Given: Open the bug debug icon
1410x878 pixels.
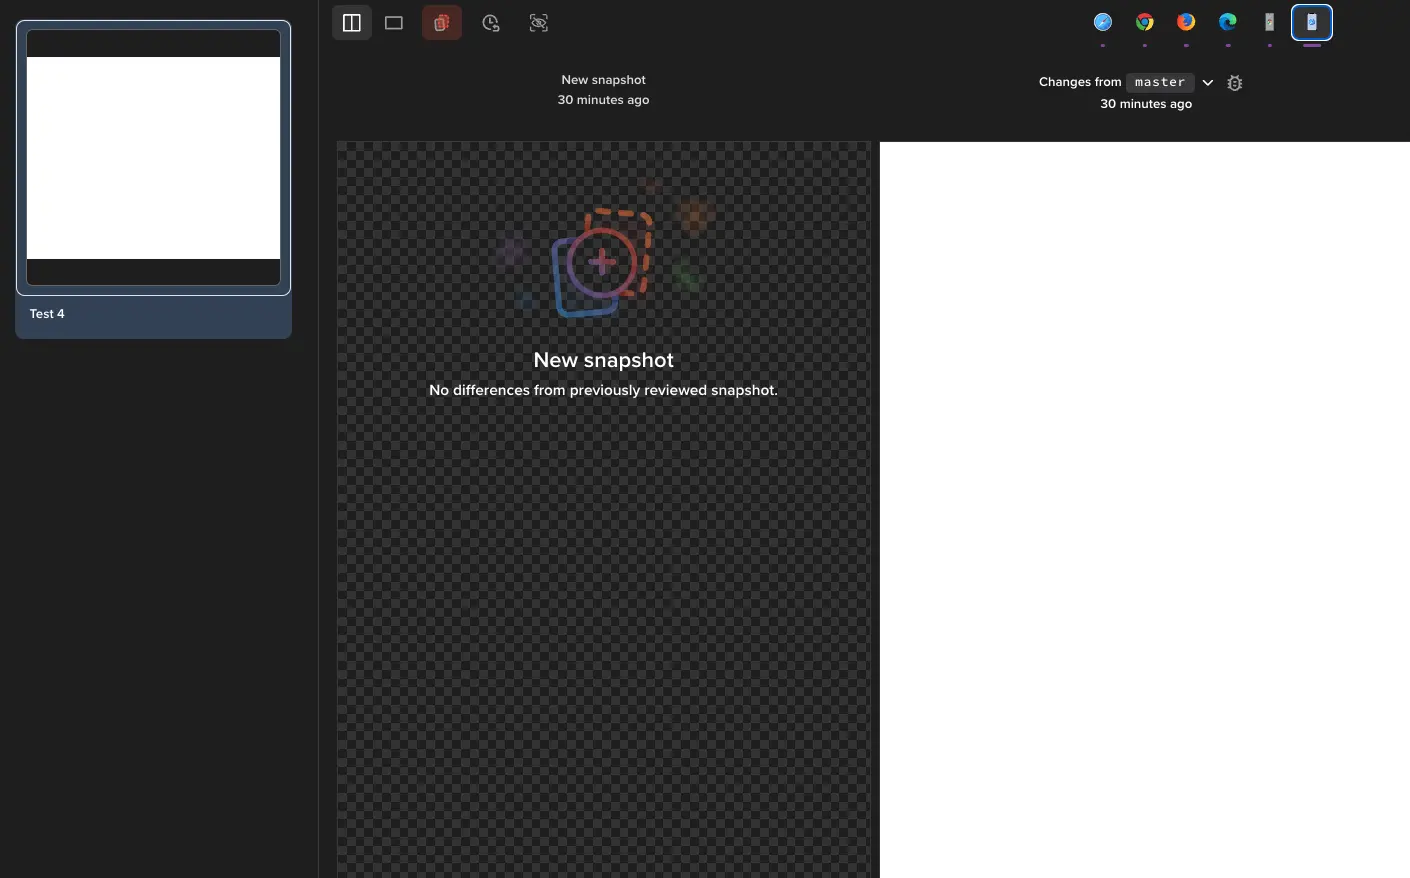Looking at the screenshot, I should tap(1235, 83).
